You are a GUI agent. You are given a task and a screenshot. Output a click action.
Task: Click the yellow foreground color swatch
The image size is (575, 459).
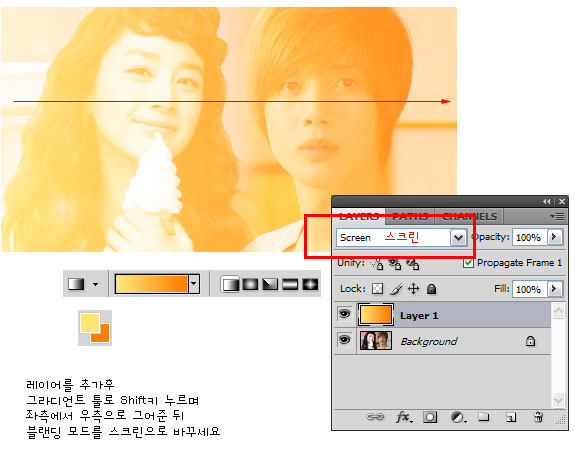pos(90,323)
